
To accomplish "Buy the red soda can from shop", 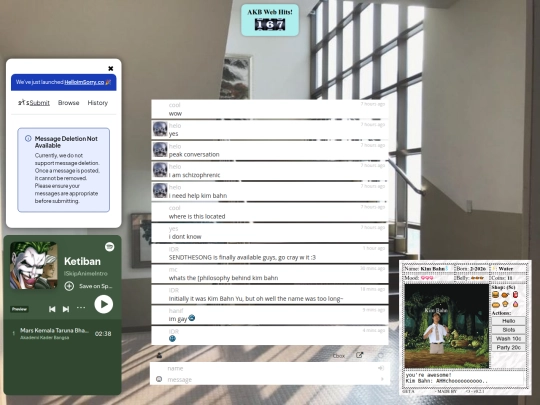I will click(515, 294).
